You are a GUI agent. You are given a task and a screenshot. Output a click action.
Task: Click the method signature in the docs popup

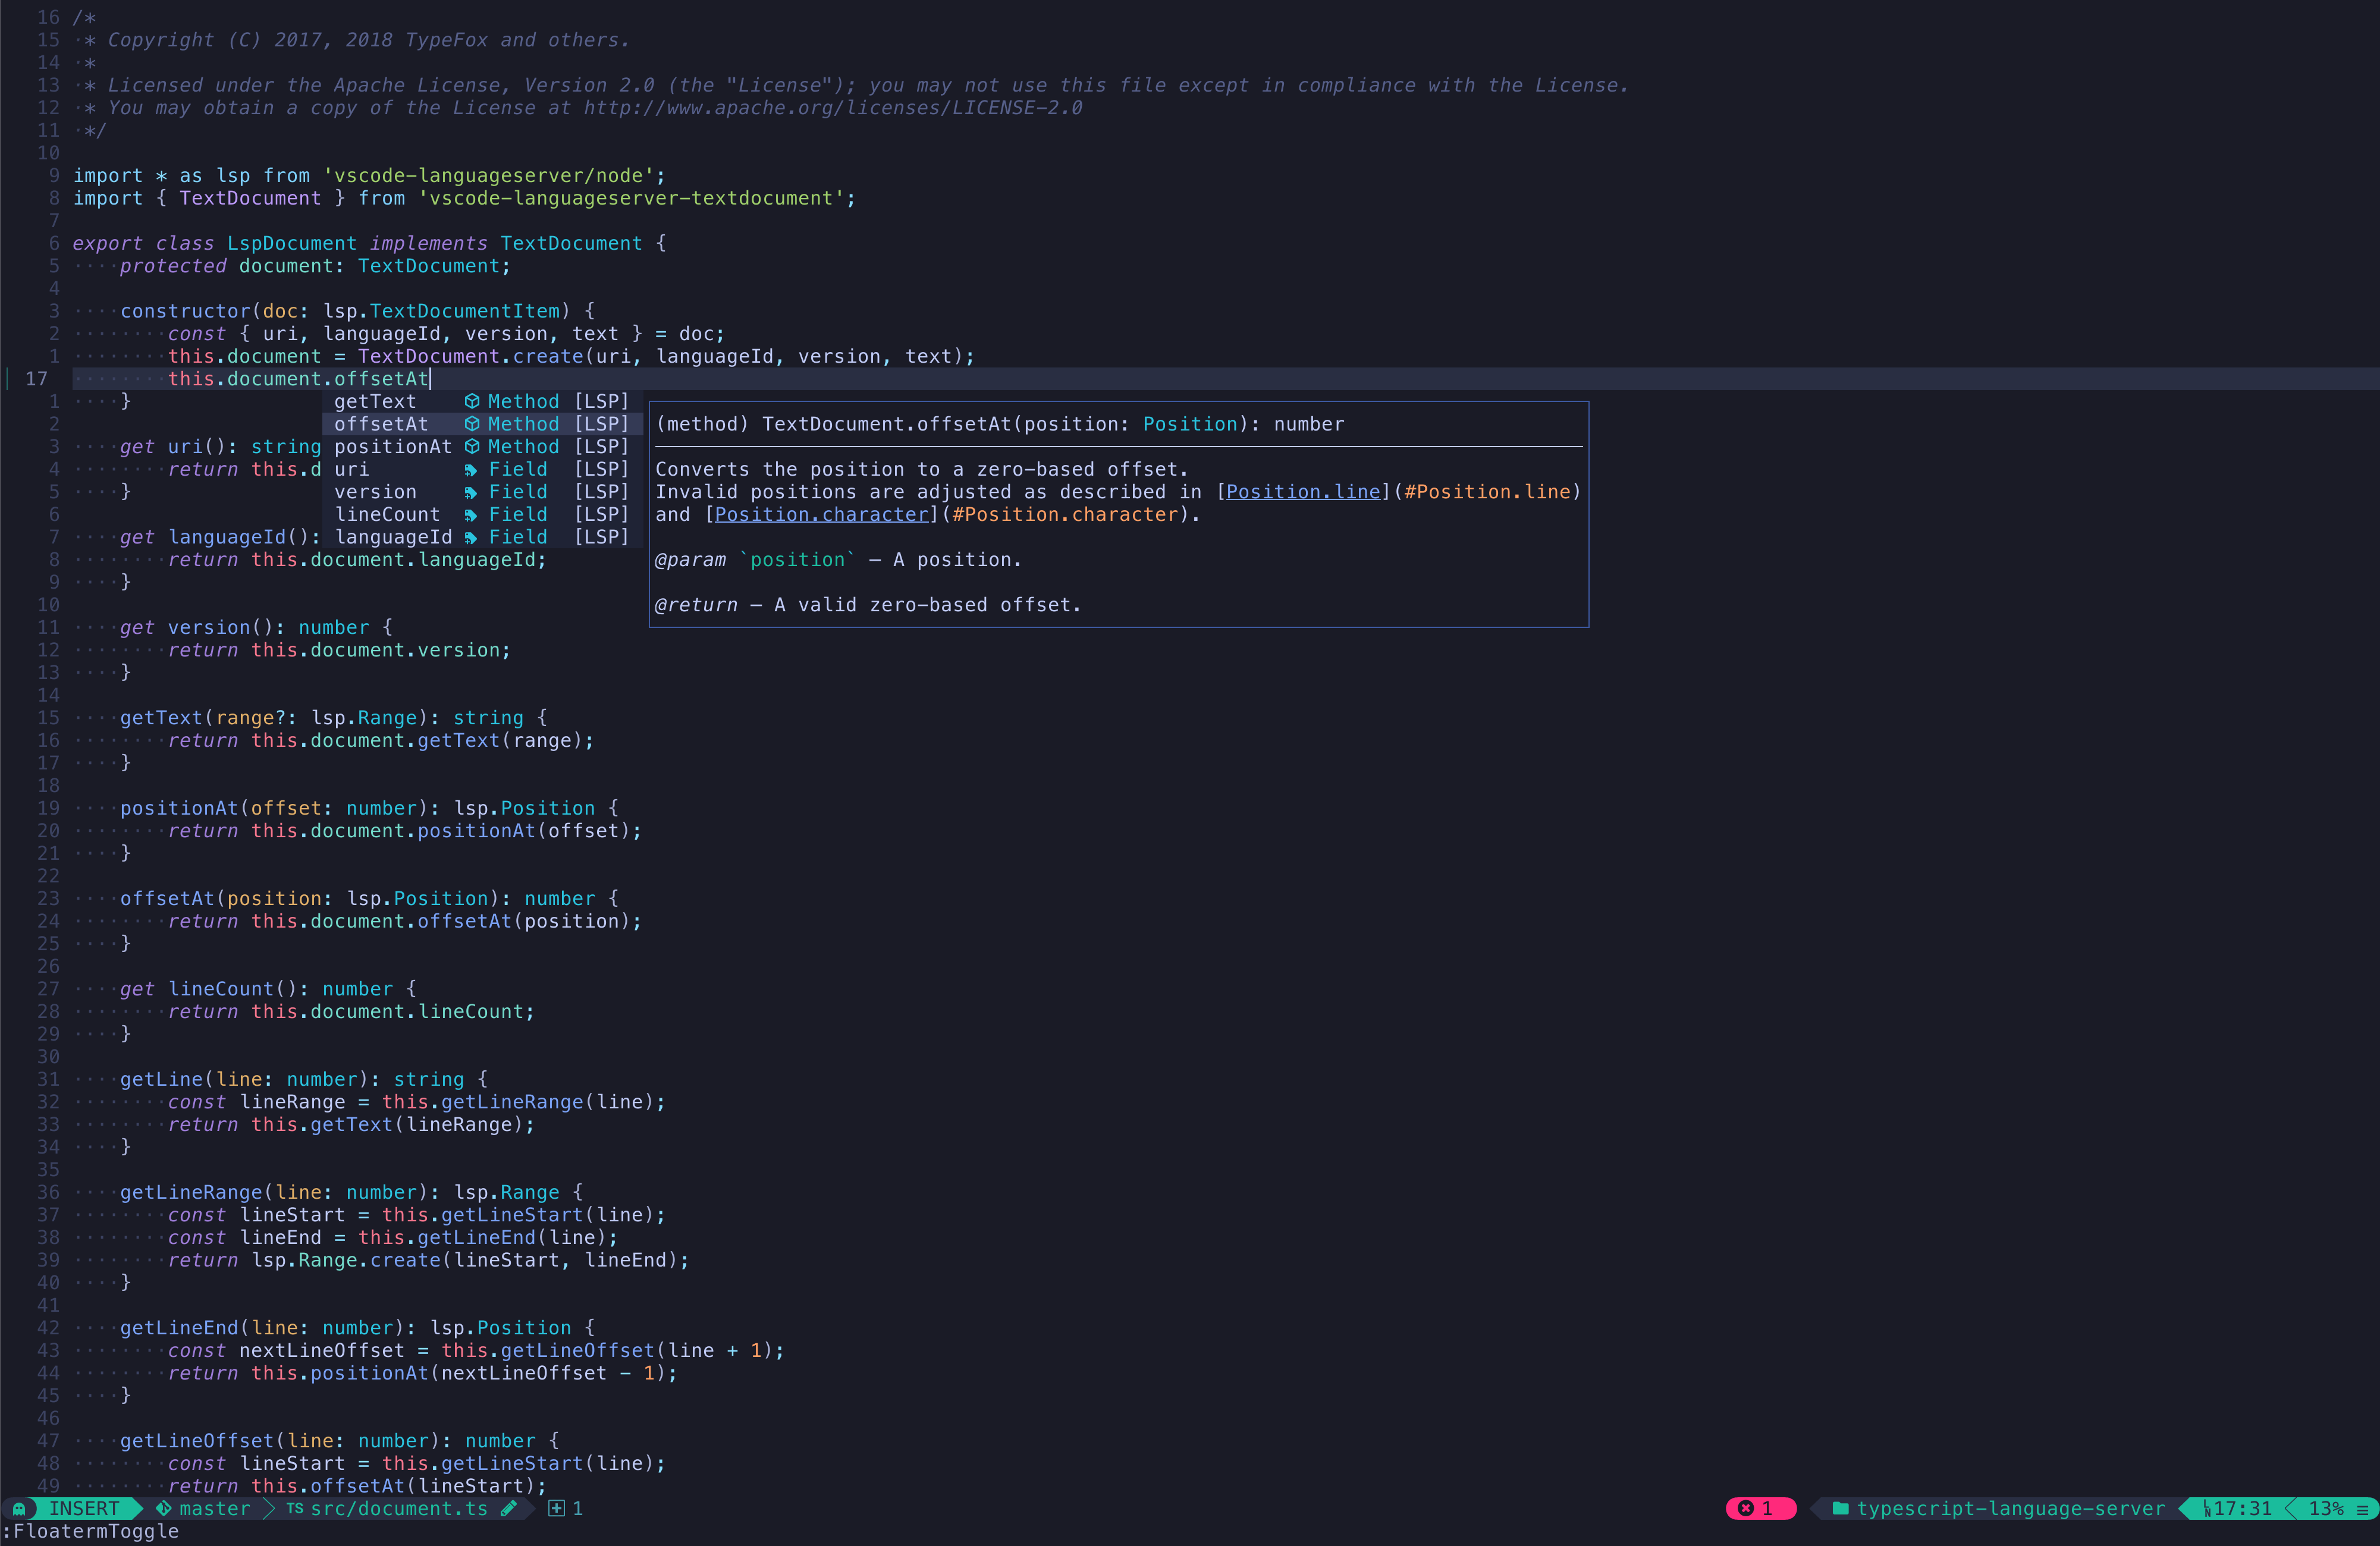[1000, 424]
